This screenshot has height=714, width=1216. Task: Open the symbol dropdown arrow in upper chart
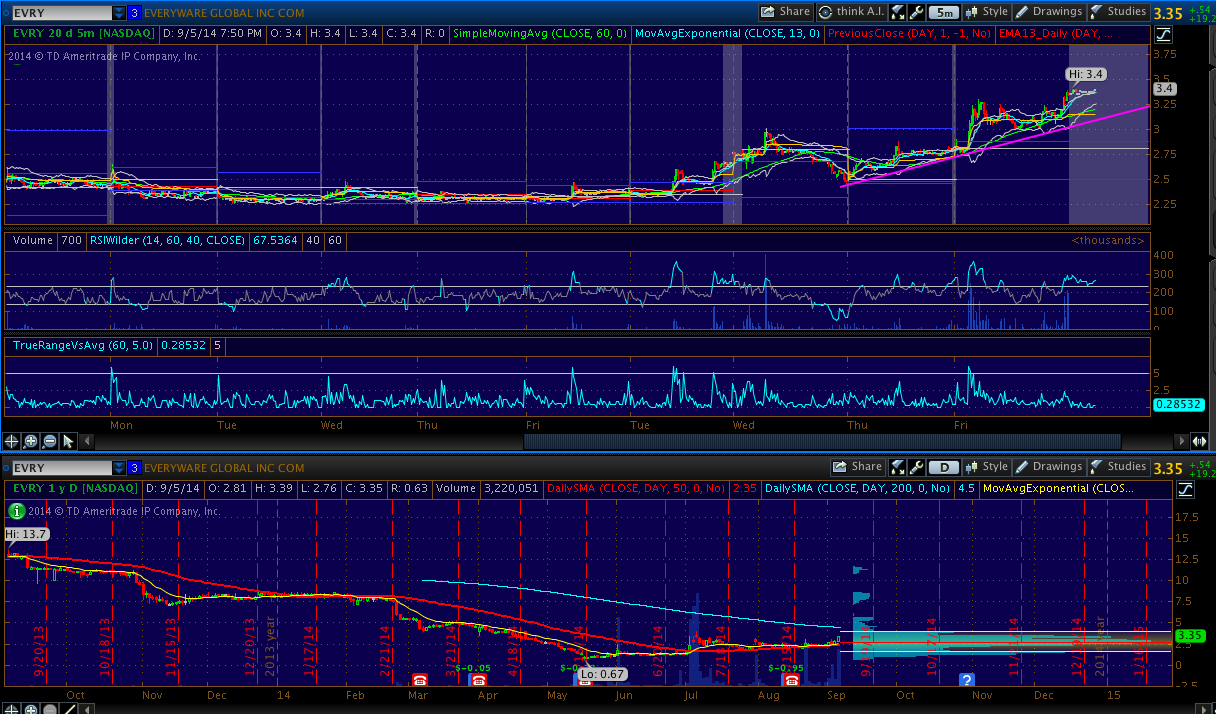click(120, 13)
